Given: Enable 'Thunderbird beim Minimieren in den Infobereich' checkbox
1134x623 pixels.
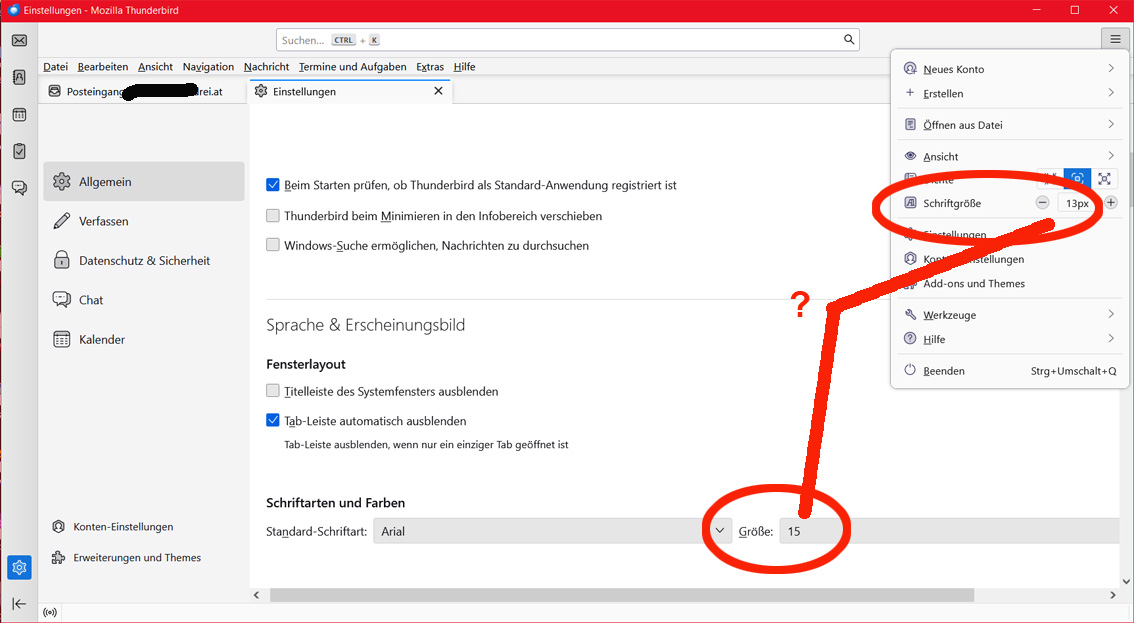Looking at the screenshot, I should (x=273, y=216).
